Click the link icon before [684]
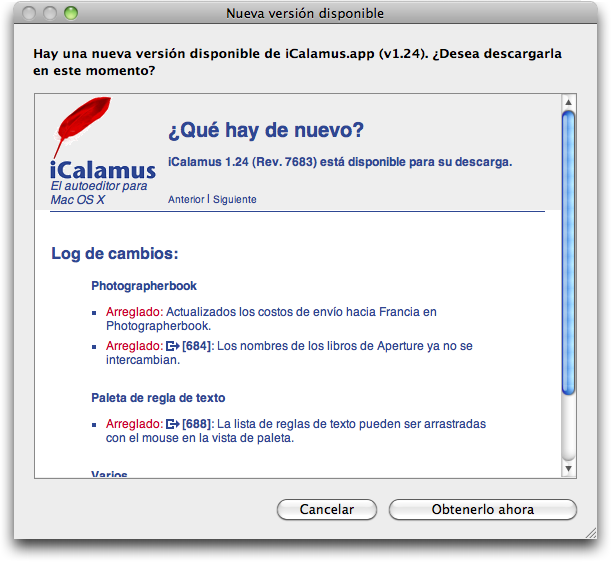The height and width of the screenshot is (562, 611). click(173, 346)
